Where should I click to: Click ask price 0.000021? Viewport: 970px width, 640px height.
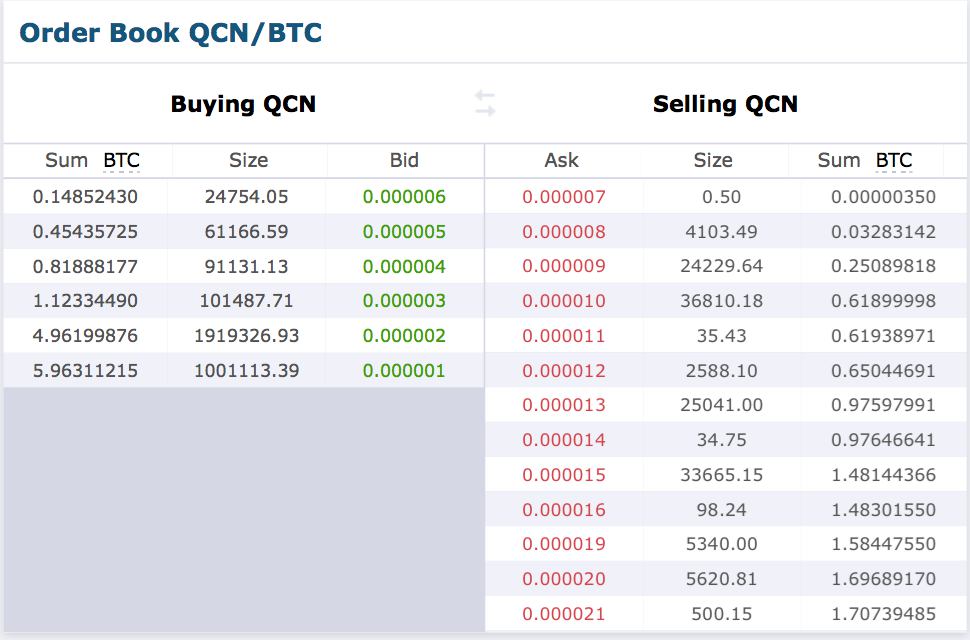coord(564,614)
